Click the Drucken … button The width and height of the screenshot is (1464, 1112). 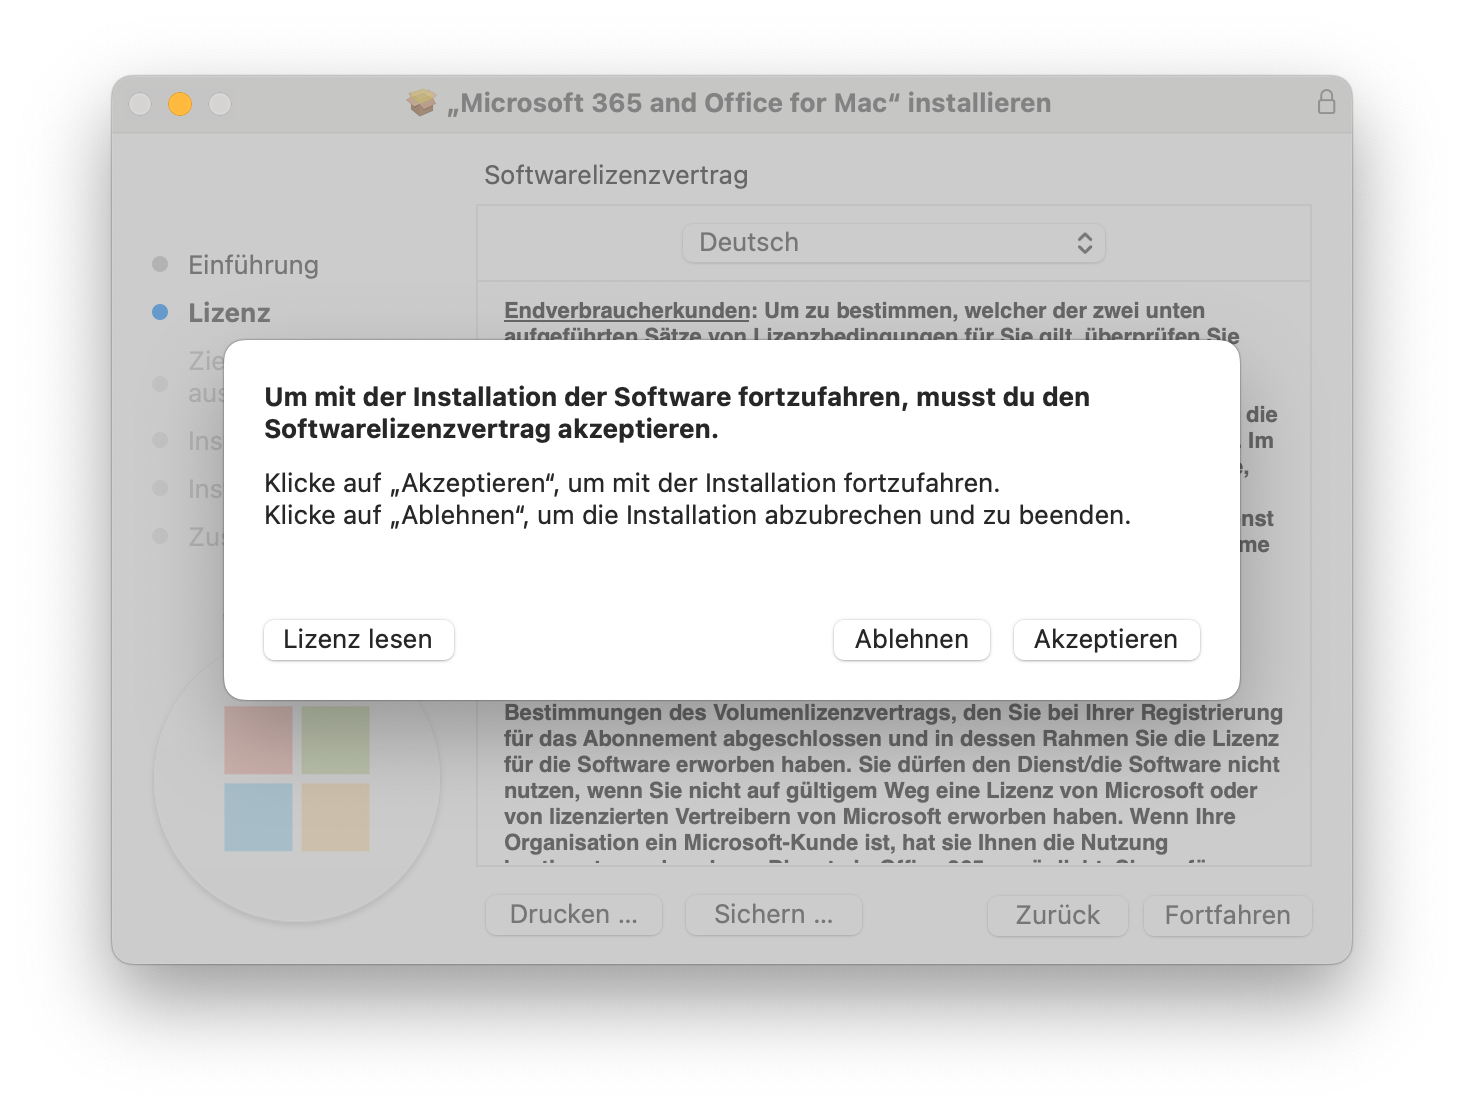(x=573, y=915)
